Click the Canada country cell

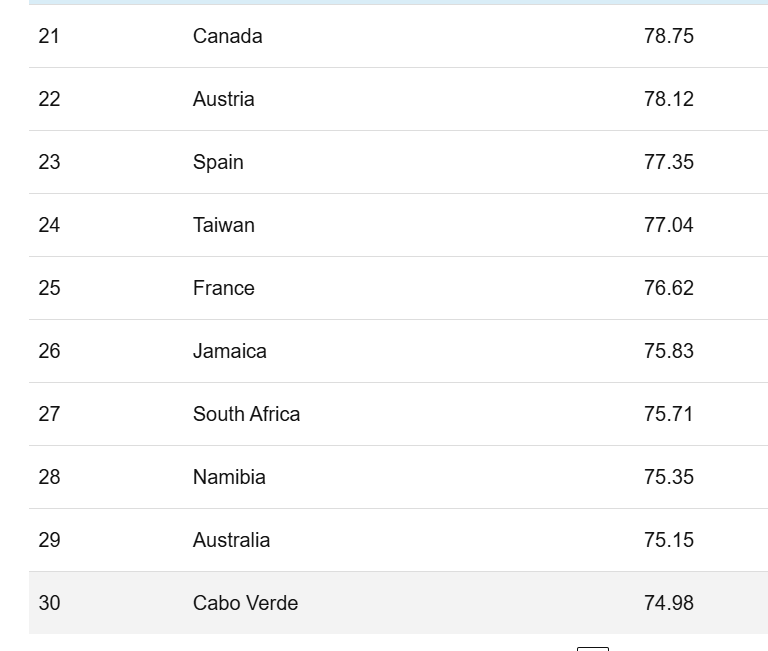(x=228, y=36)
